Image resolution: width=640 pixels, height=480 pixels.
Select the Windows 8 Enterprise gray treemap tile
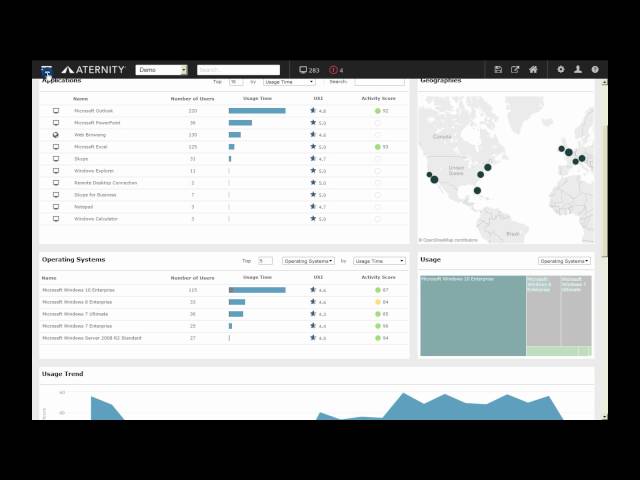543,311
